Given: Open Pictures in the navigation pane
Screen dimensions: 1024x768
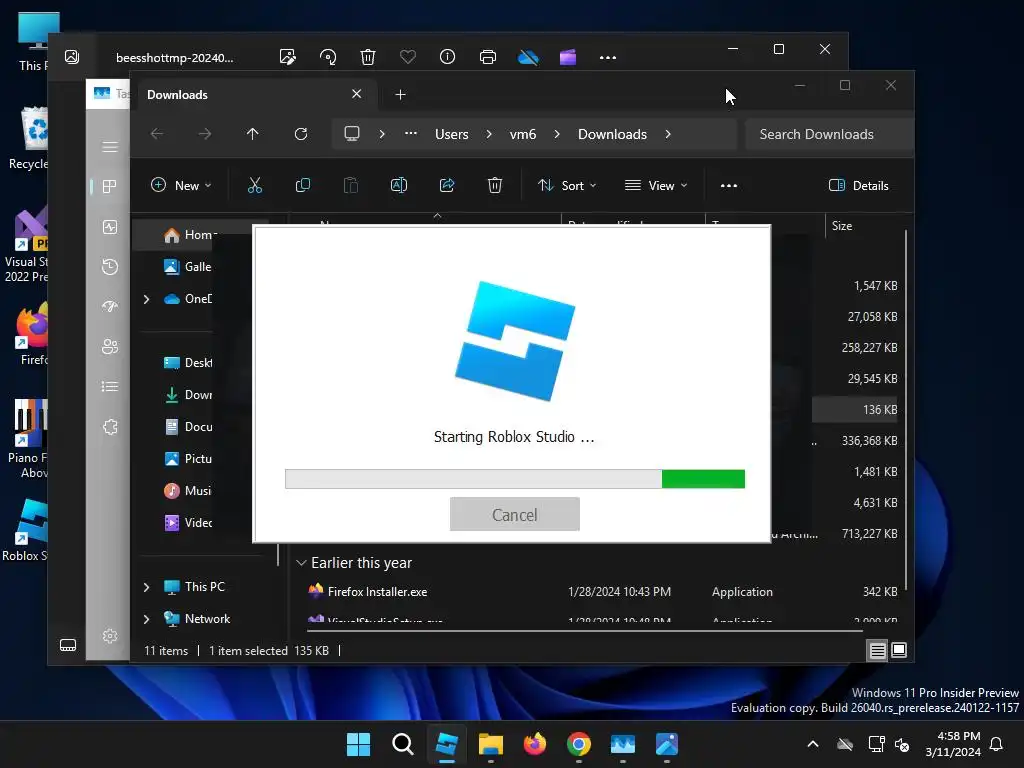Looking at the screenshot, I should click(x=187, y=458).
